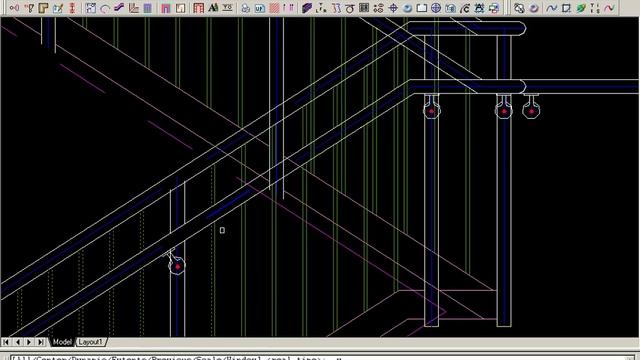This screenshot has height=360, width=640.
Task: Click the dumbbell-shaped link icon in toolbar
Action: click(x=14, y=8)
